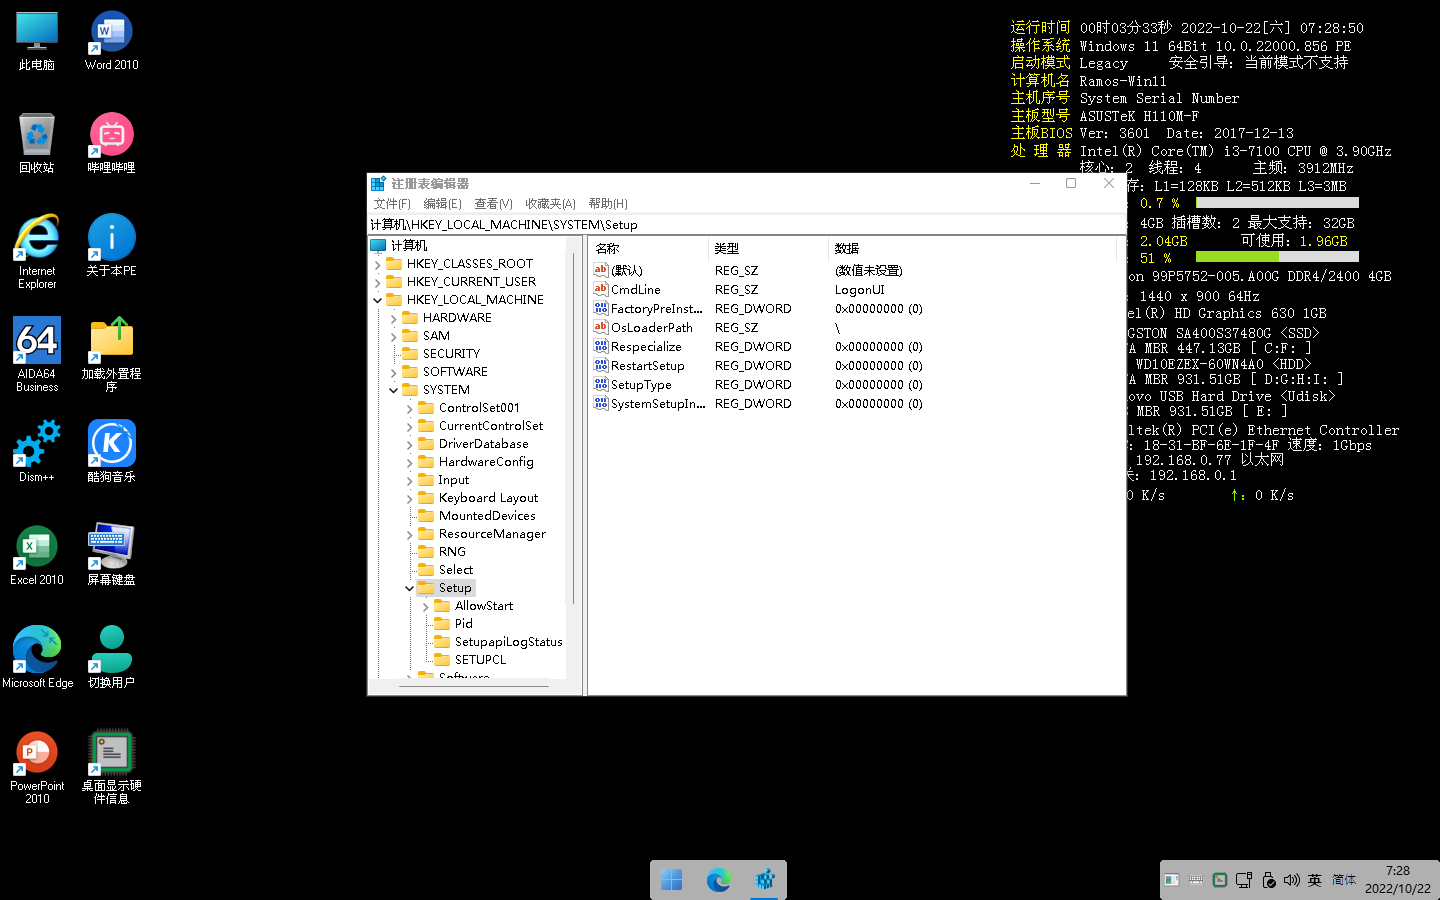
Task: Open the 加载外置程序 folder icon
Action: click(x=111, y=355)
